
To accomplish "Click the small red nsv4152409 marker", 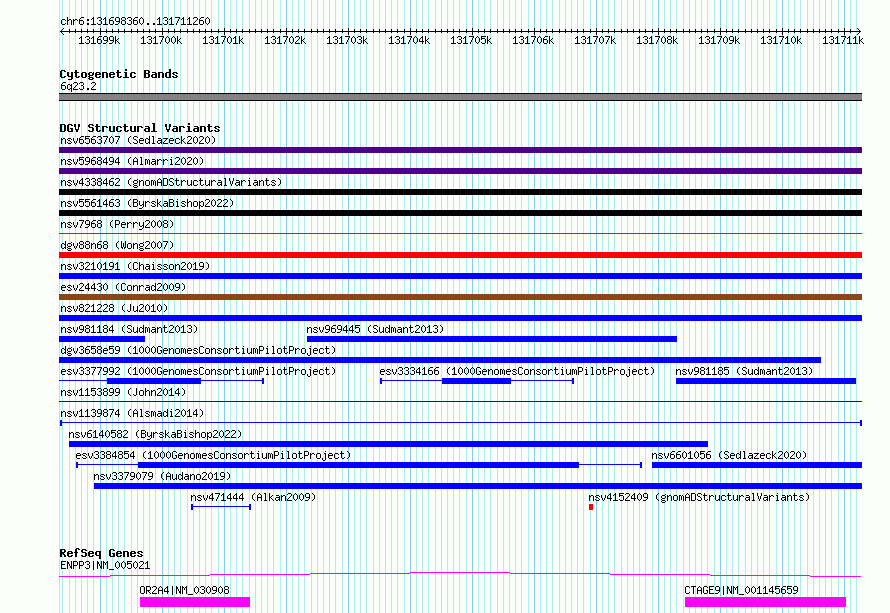I will (591, 507).
